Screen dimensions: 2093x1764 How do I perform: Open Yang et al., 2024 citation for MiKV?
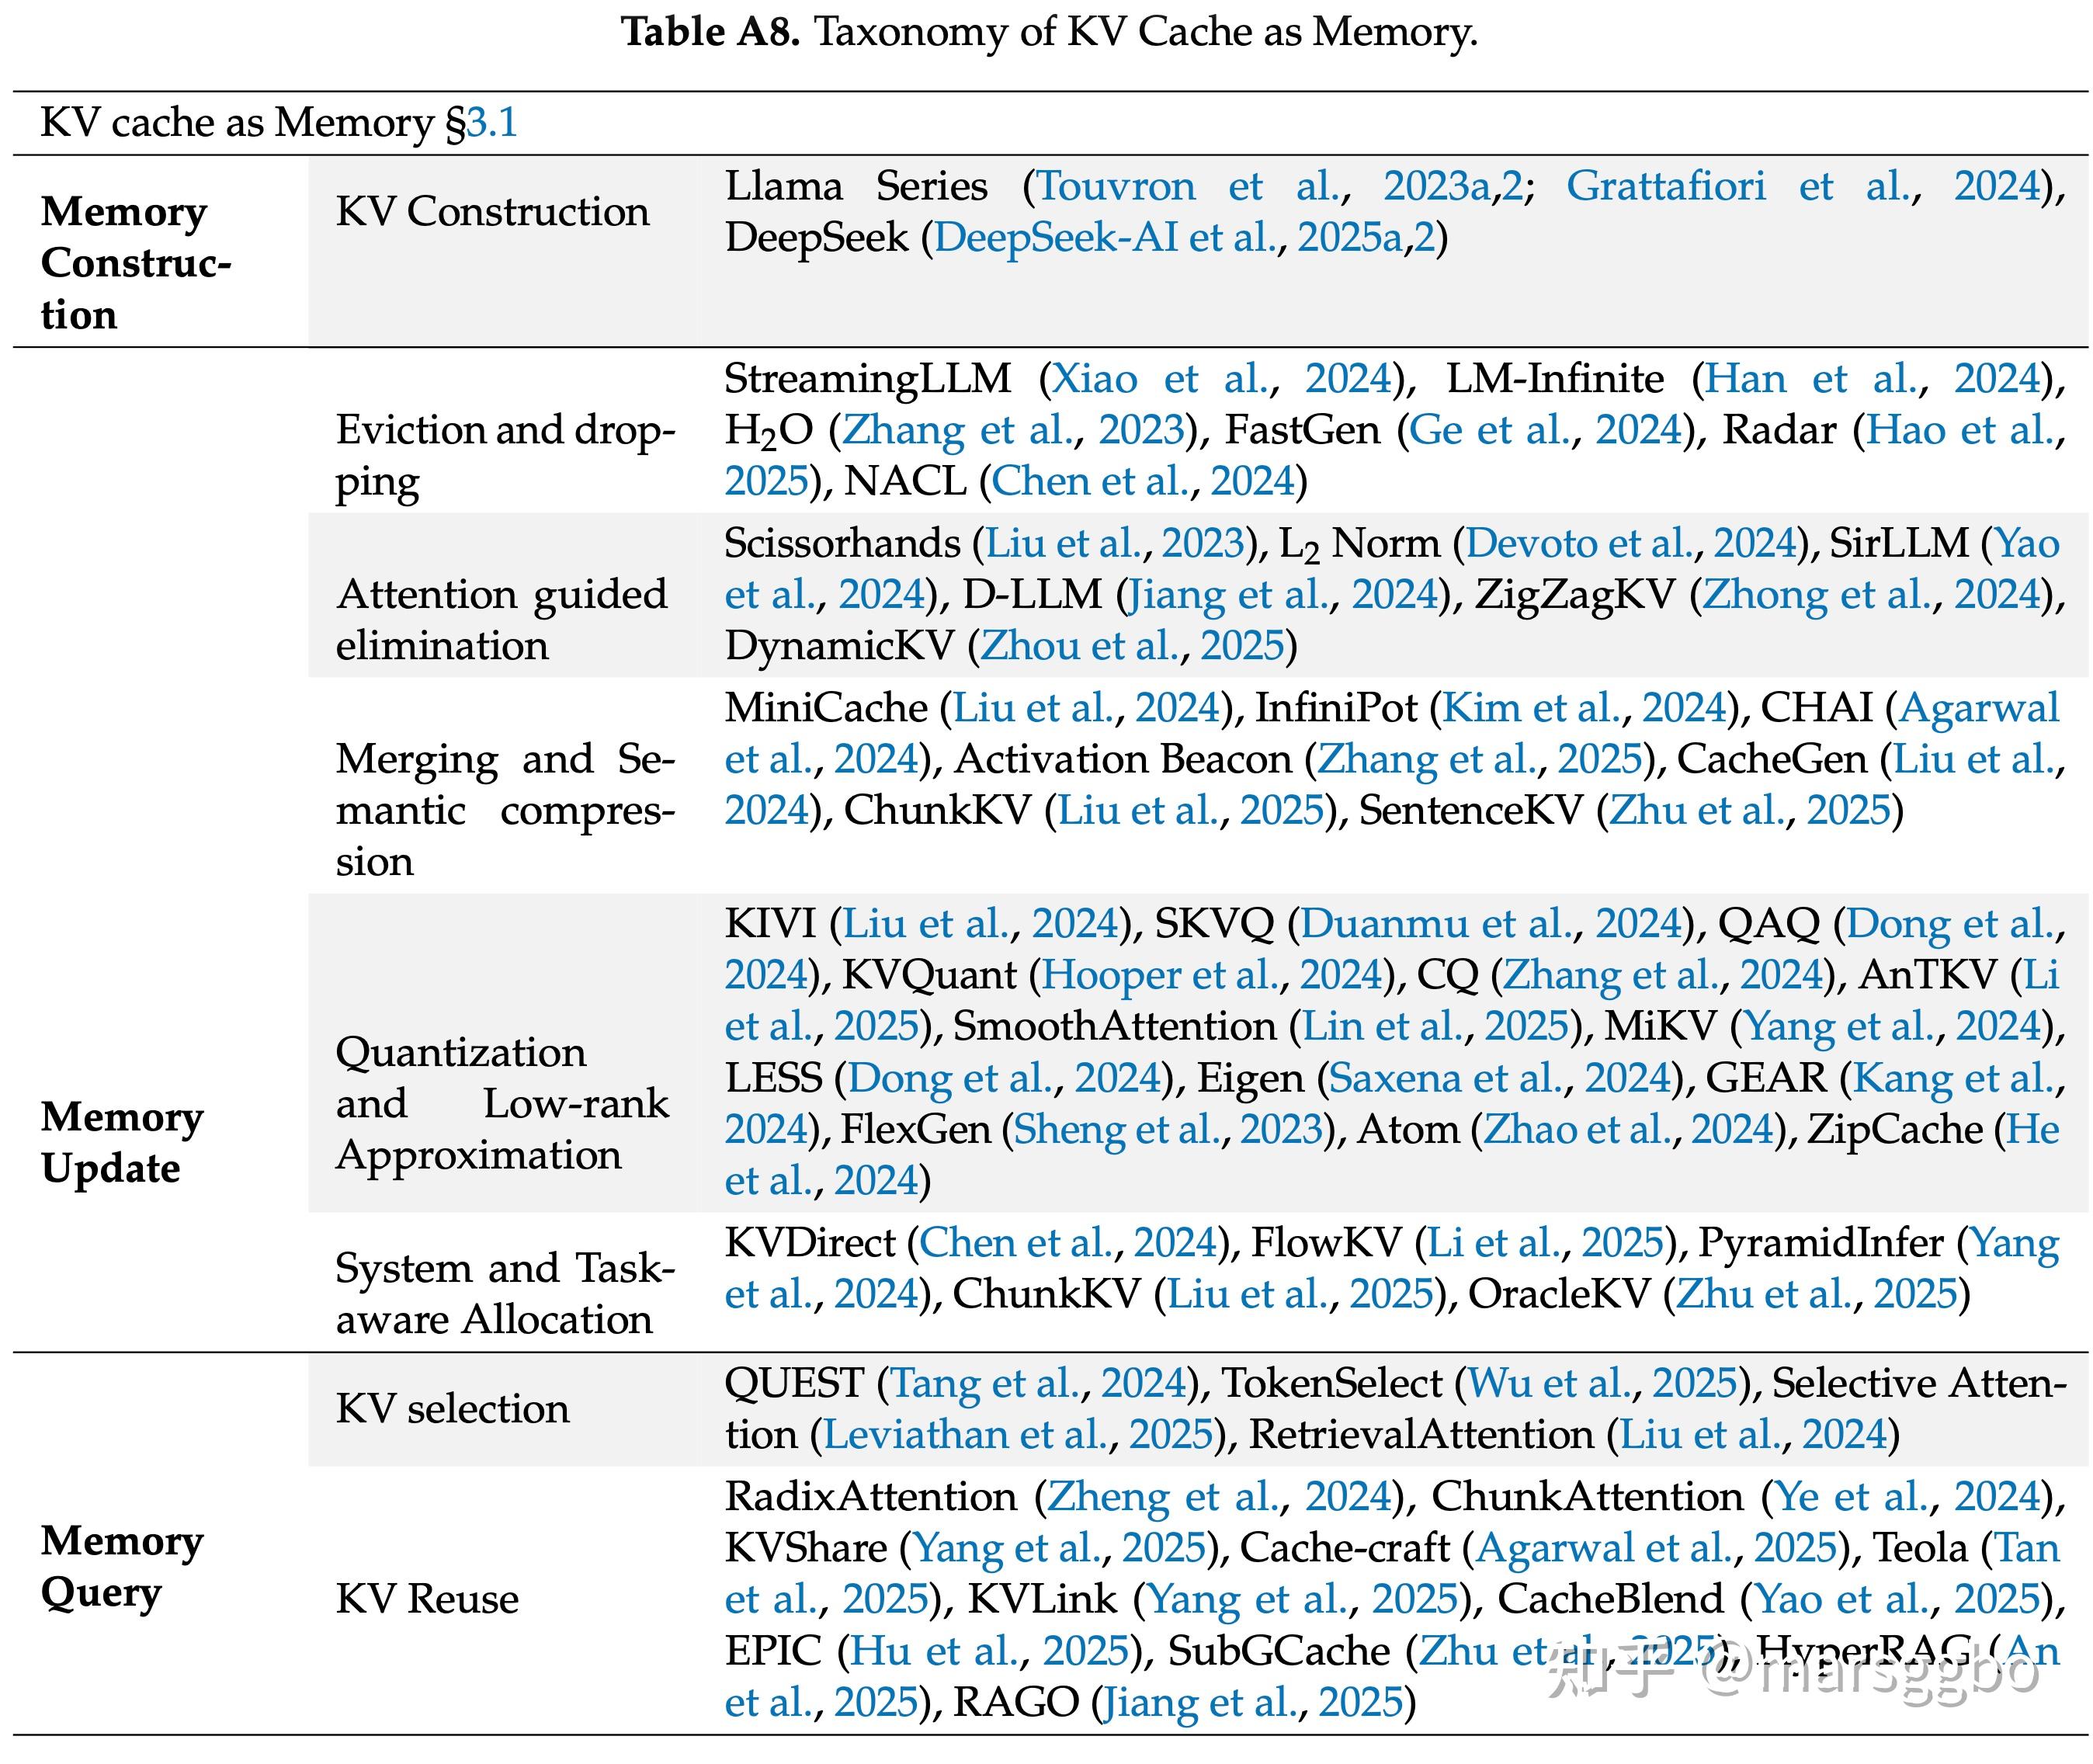pyautogui.click(x=1892, y=1027)
